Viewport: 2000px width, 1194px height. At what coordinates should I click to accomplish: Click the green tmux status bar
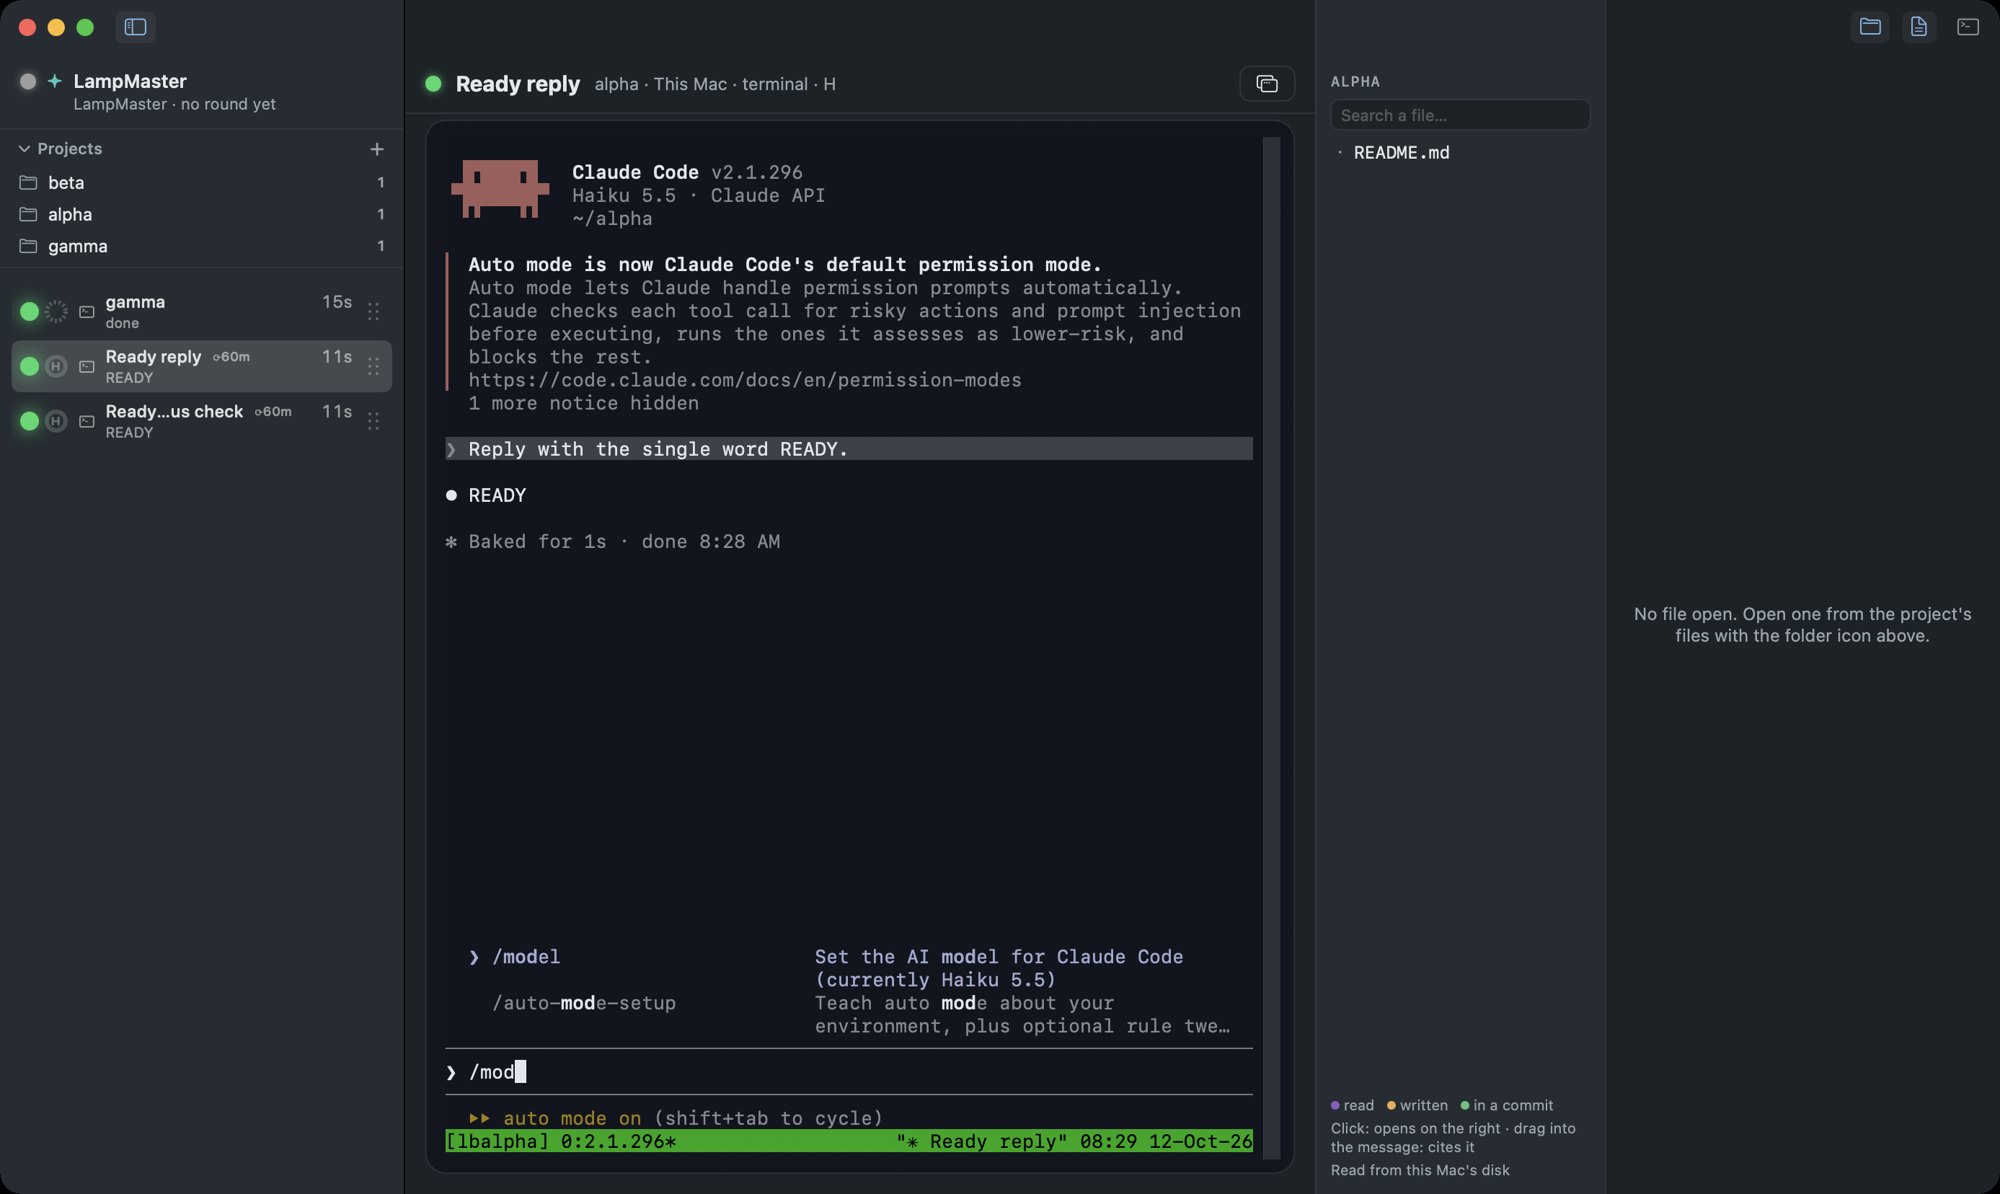click(x=849, y=1141)
